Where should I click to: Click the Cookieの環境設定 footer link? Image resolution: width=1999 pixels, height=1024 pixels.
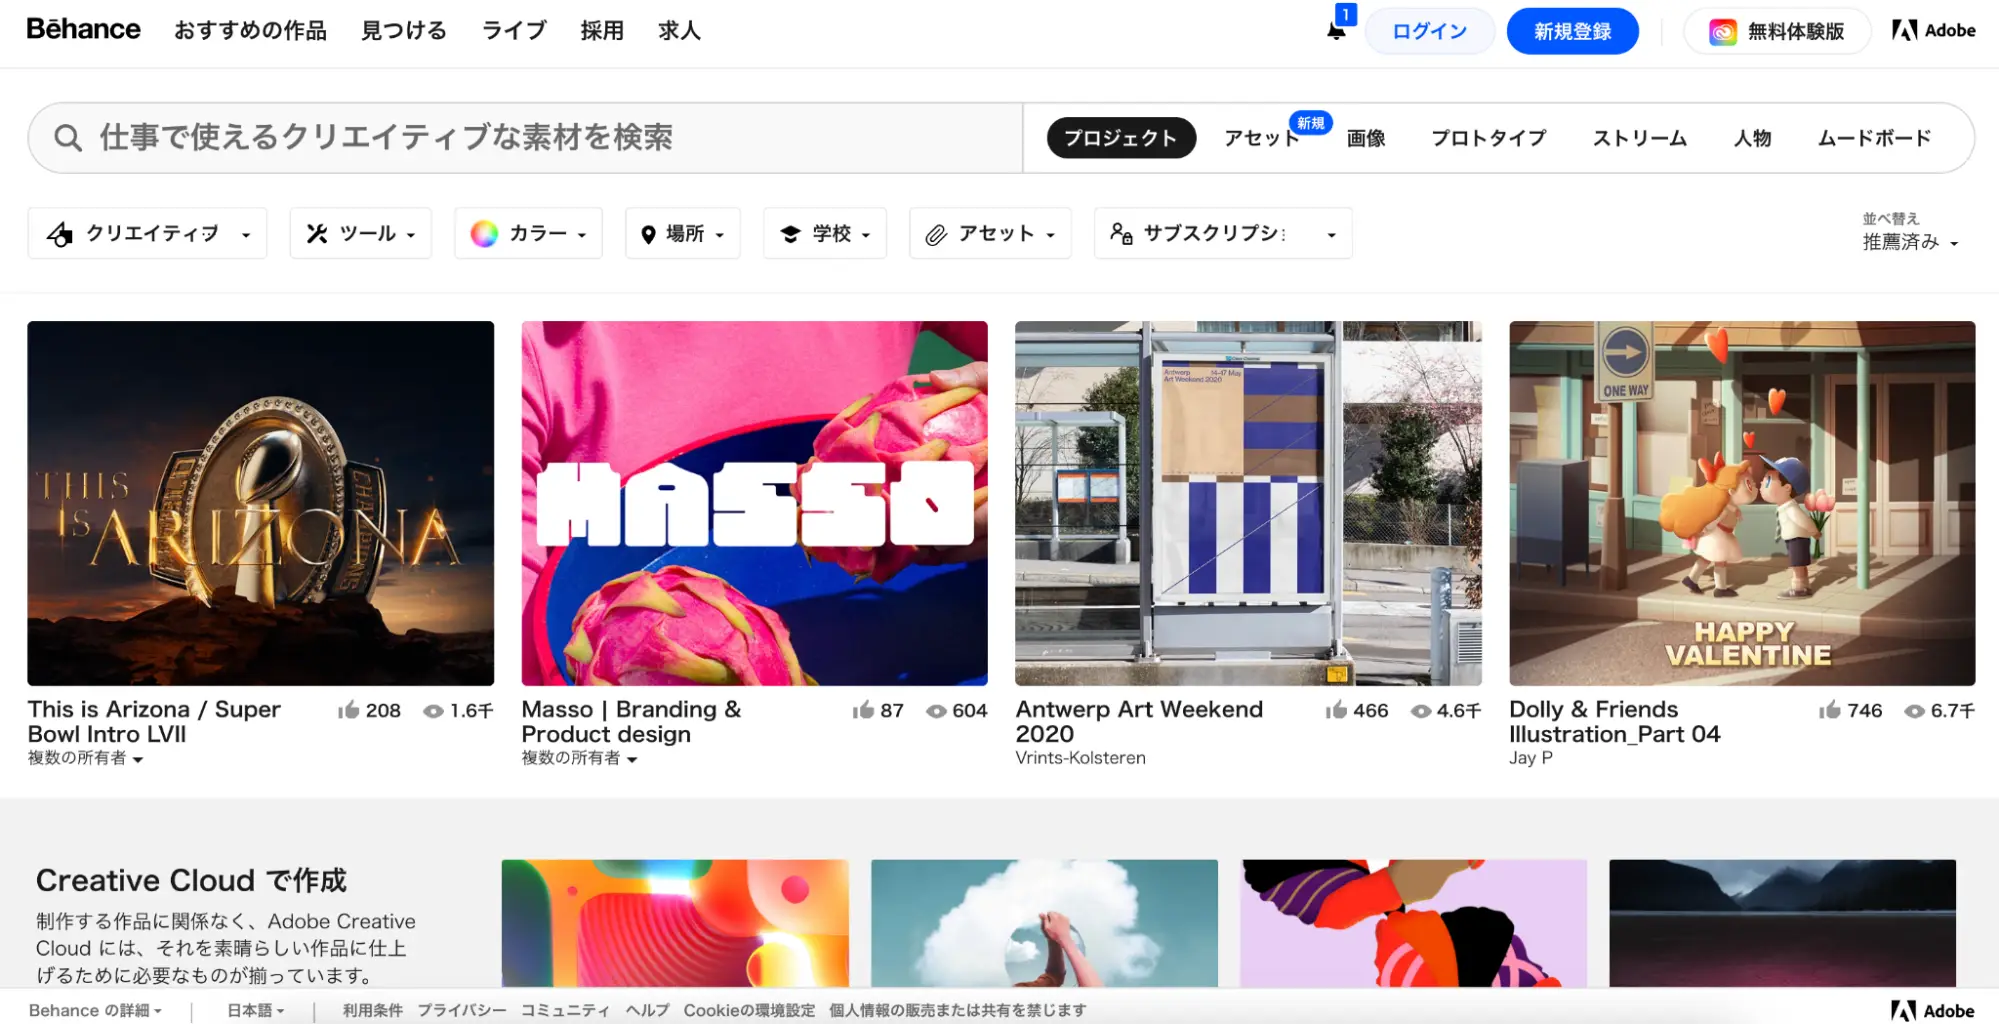[749, 1010]
